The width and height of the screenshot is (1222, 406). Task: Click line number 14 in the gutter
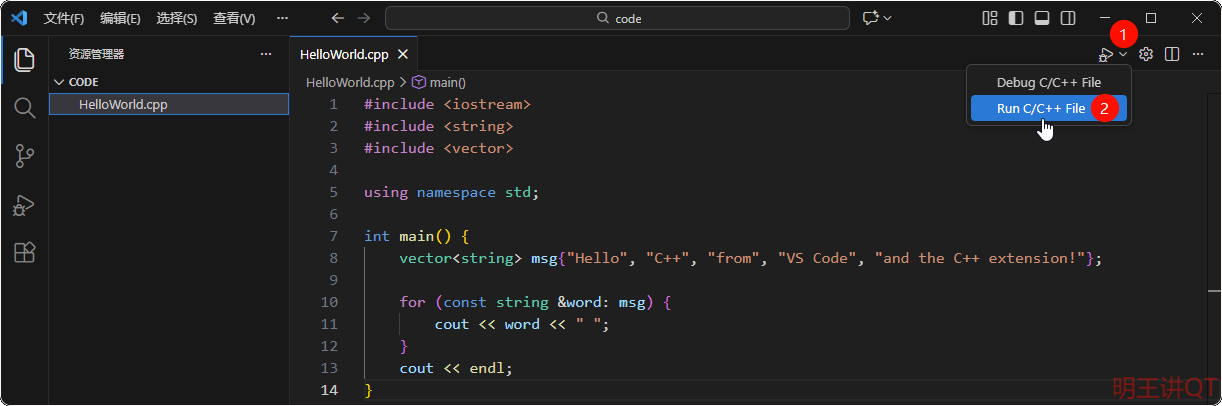[x=330, y=390]
